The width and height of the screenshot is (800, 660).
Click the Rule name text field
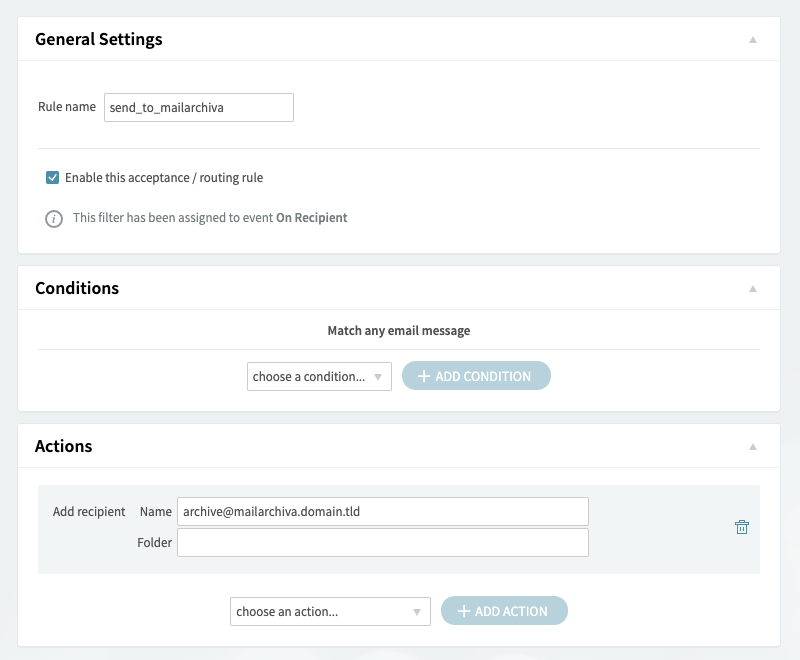pyautogui.click(x=198, y=107)
